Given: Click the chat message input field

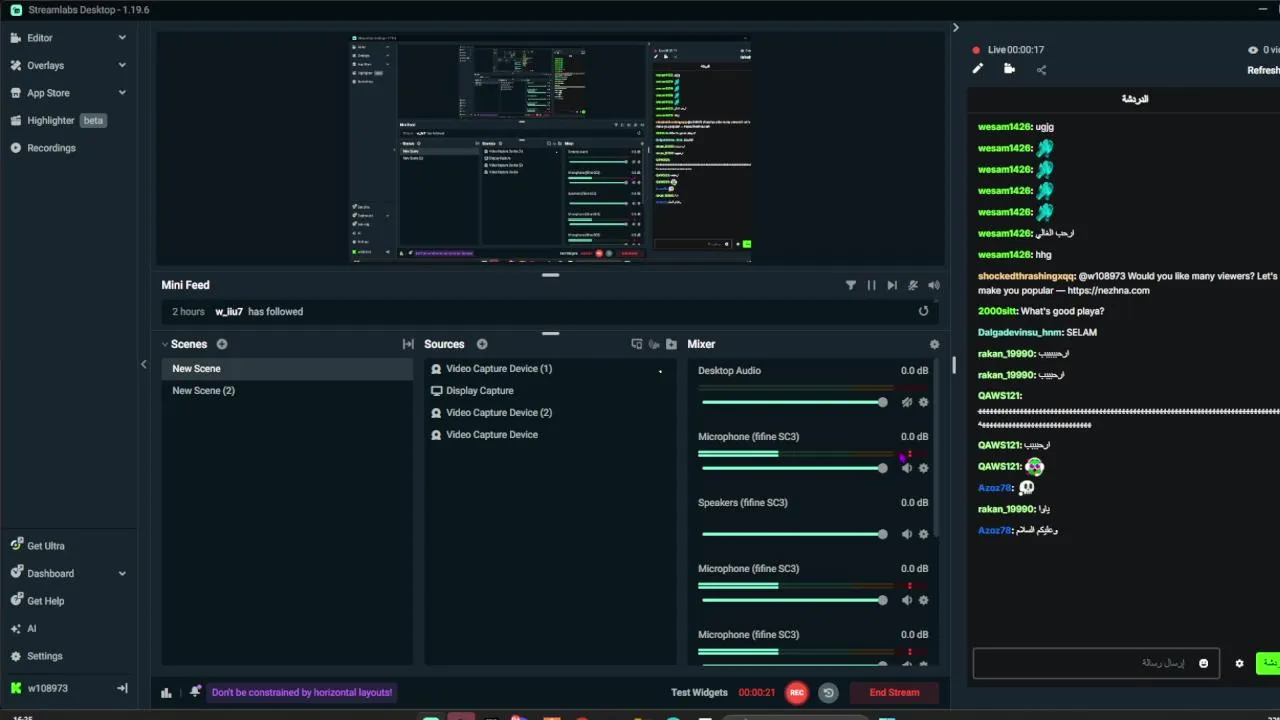Looking at the screenshot, I should pos(1096,663).
